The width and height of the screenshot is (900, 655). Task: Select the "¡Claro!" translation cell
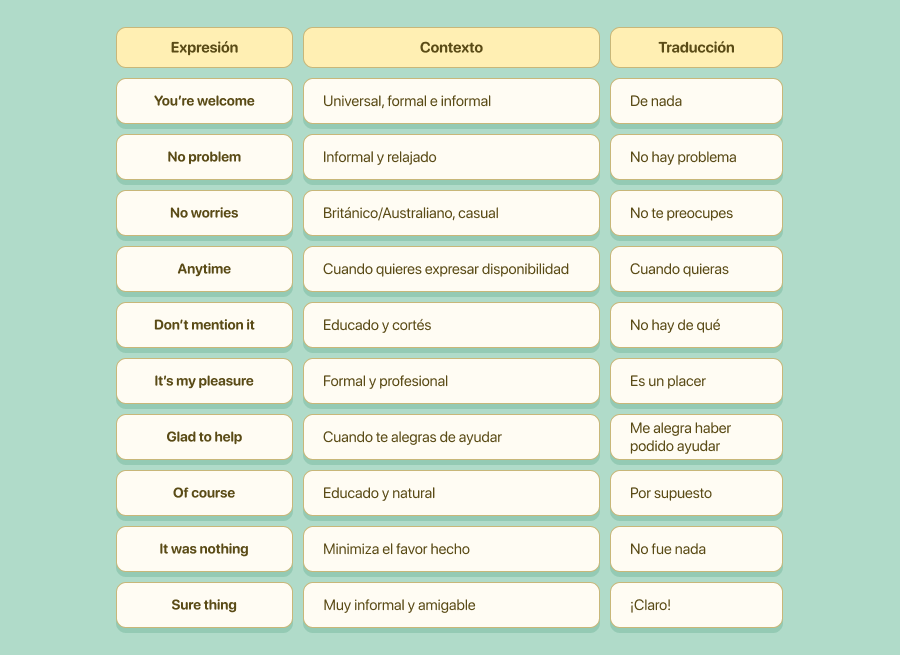point(696,605)
